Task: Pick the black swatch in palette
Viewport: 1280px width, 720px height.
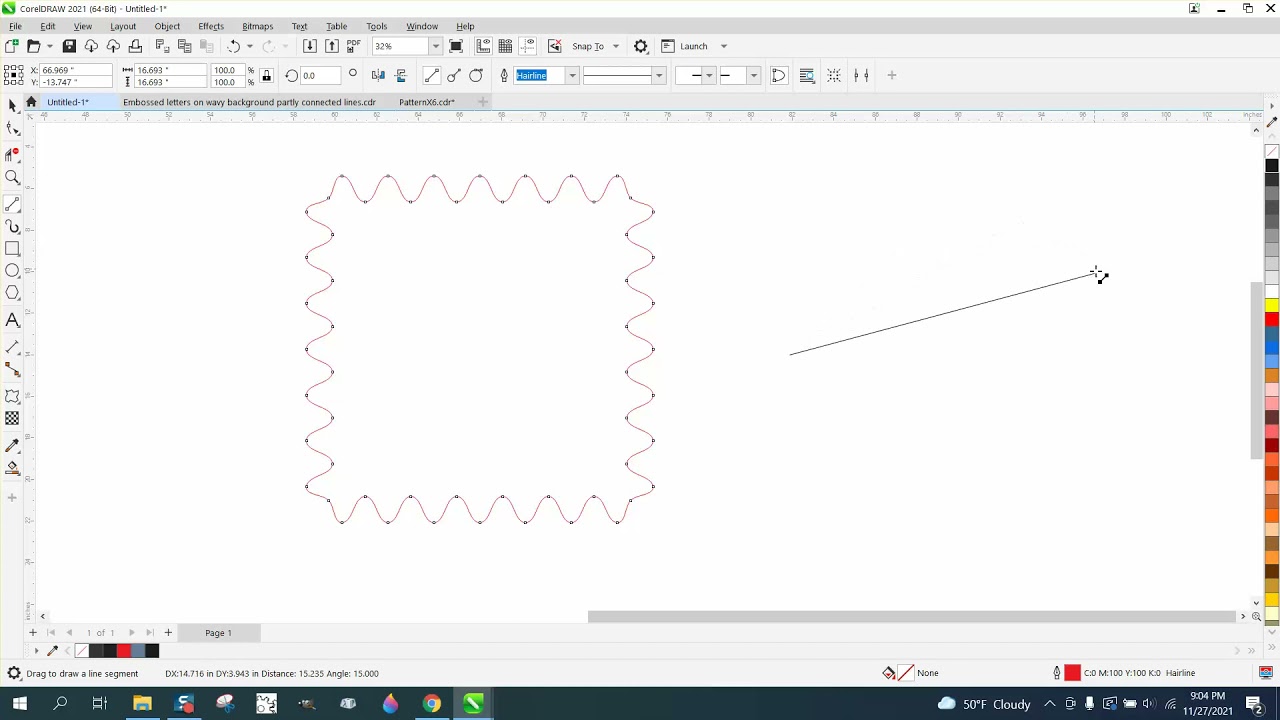Action: coord(1272,166)
